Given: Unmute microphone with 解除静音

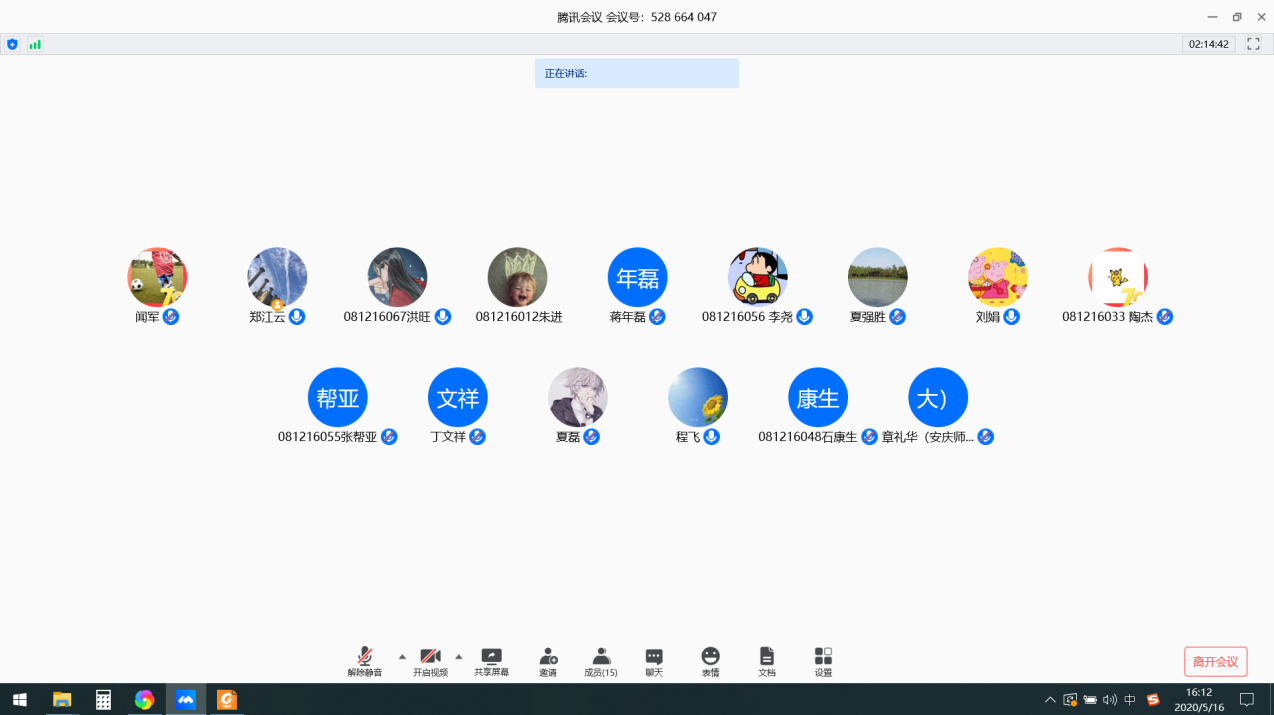Looking at the screenshot, I should (365, 660).
